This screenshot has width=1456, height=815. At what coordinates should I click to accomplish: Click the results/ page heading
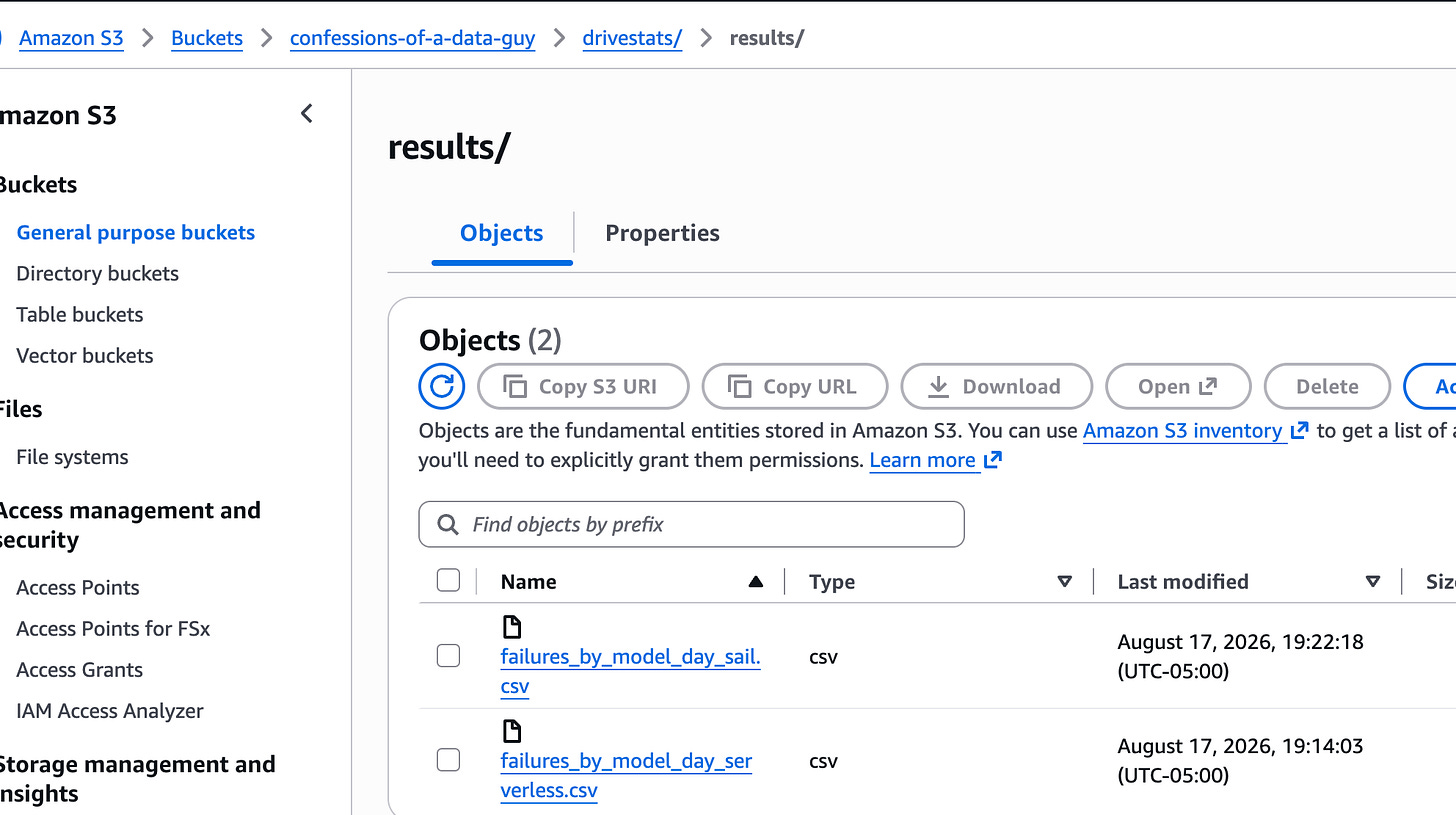449,147
